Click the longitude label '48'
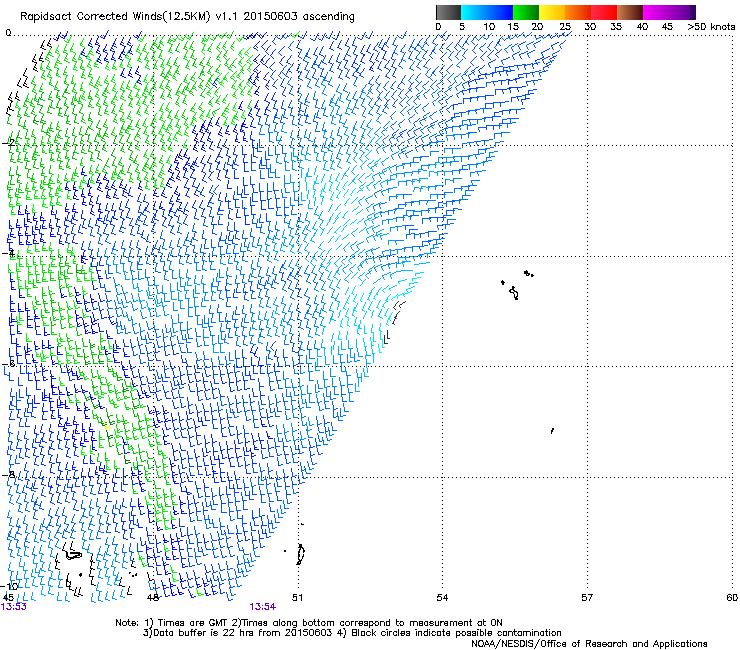This screenshot has height=650, width=740. (152, 598)
